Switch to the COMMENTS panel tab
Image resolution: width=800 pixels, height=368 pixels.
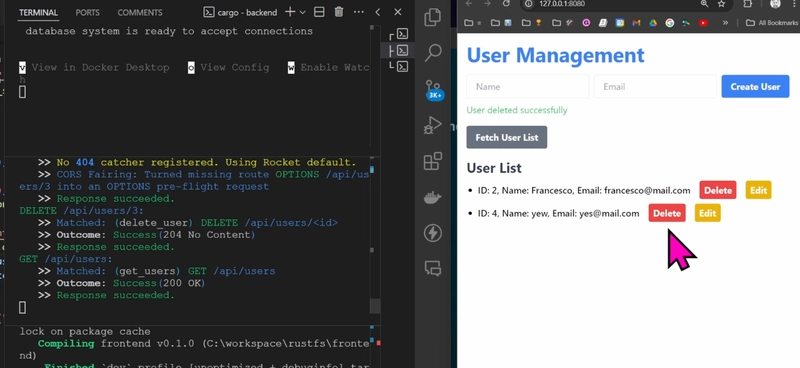click(x=140, y=13)
